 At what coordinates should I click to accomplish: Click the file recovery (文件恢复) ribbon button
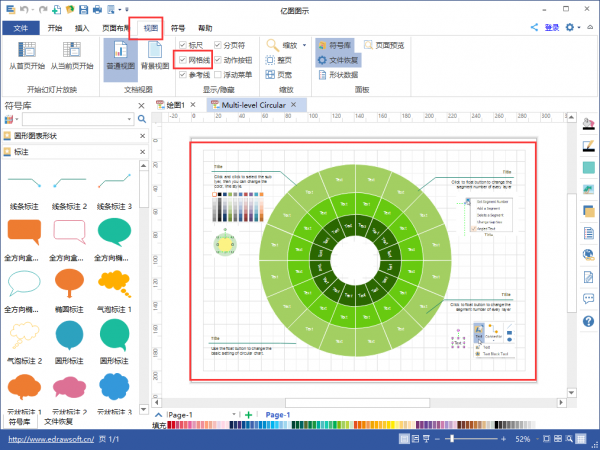337,60
